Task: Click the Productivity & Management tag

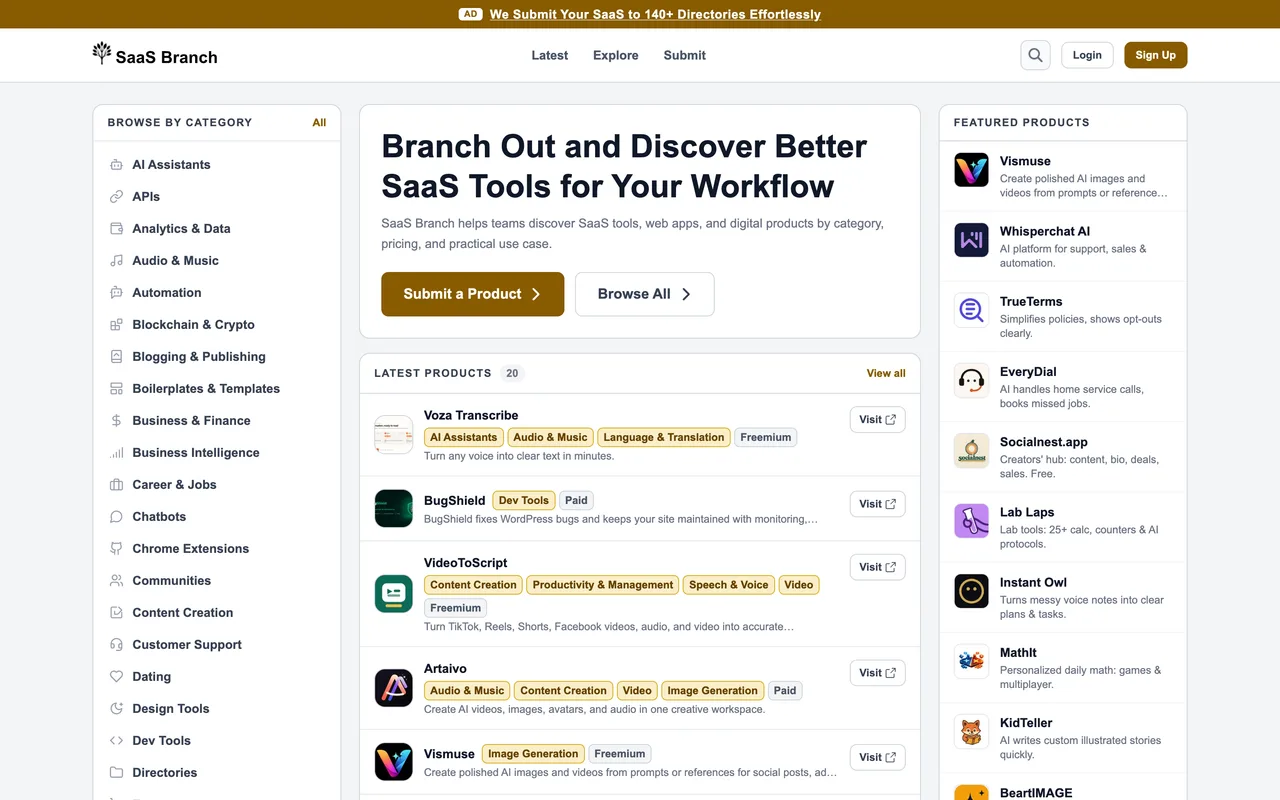Action: 603,585
